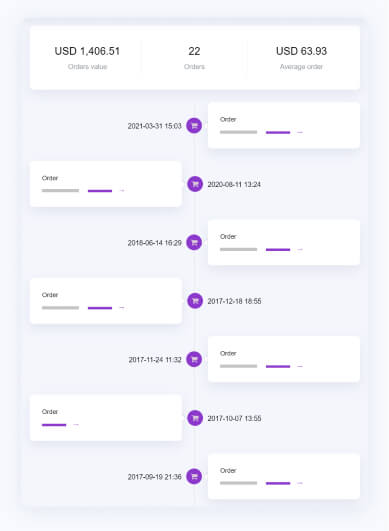Select the order card dated 2017-10-07

106,418
